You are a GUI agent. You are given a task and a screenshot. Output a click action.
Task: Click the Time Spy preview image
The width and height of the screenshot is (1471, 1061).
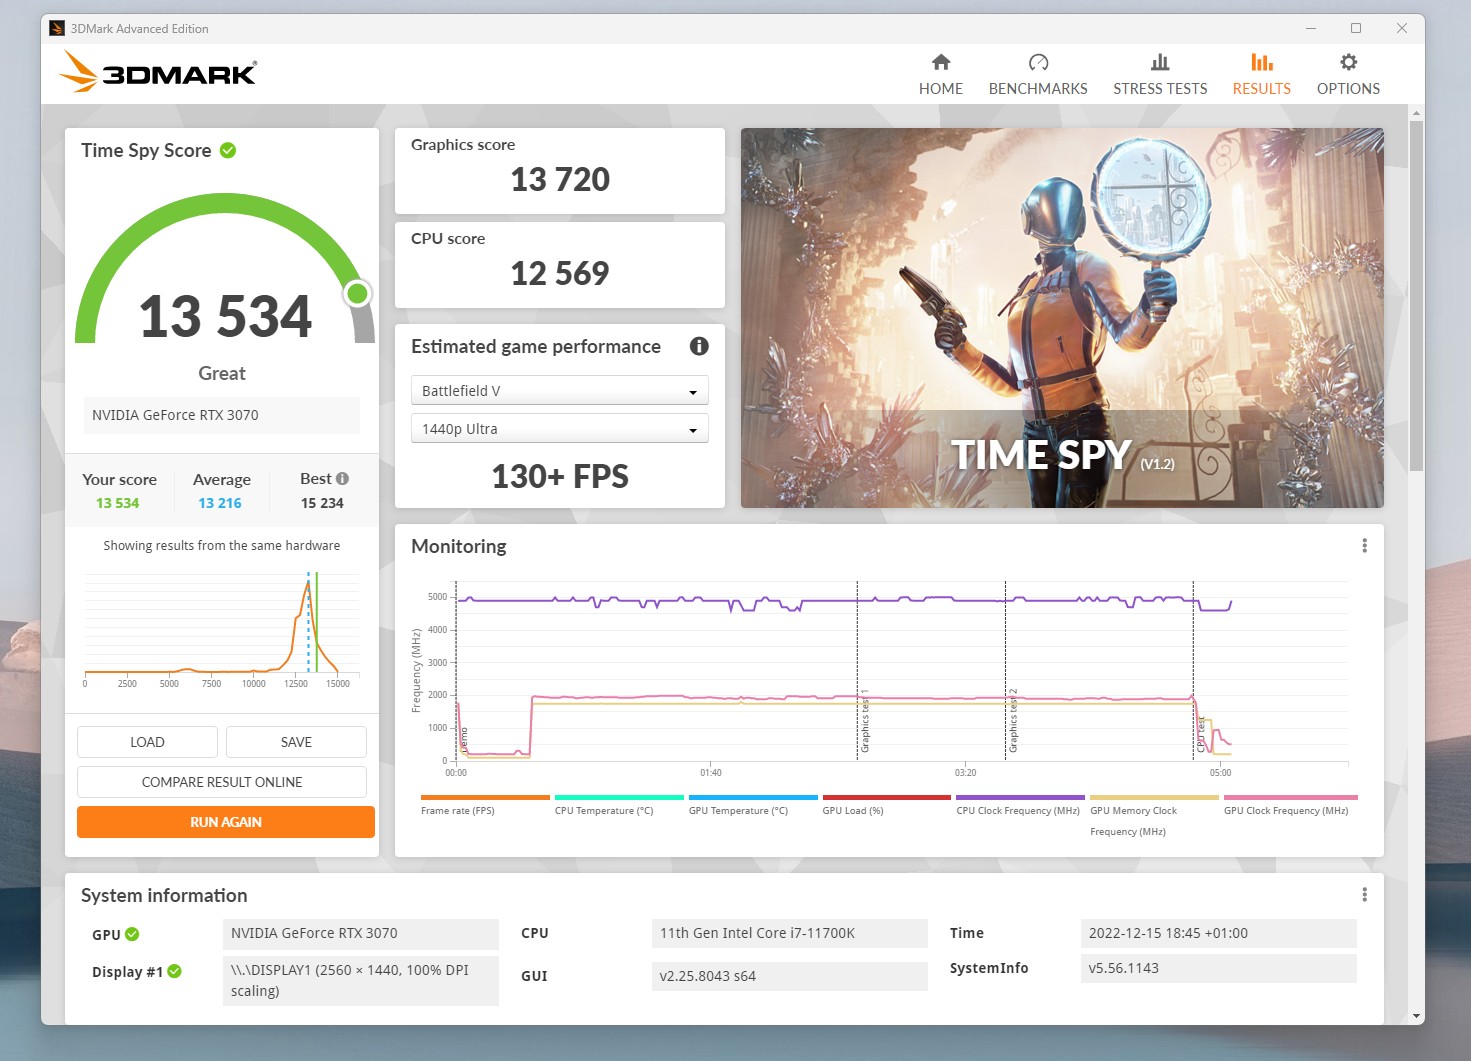(x=1061, y=317)
